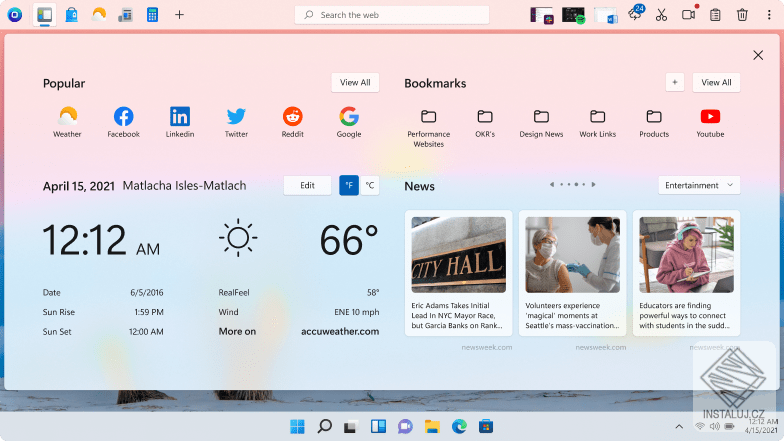Click View All in Bookmarks section

click(716, 82)
